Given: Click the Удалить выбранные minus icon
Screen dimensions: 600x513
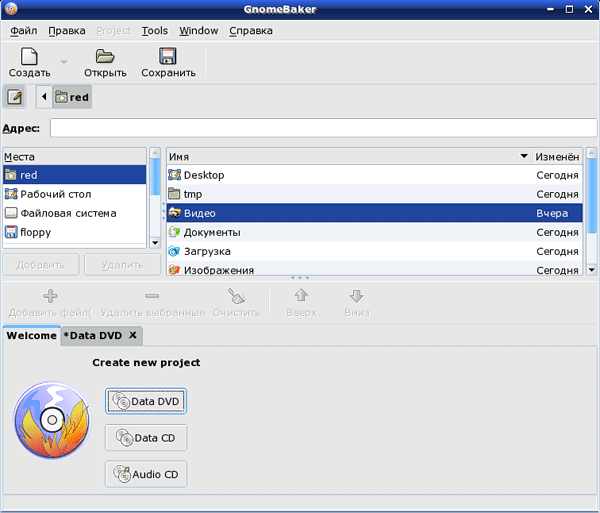Looking at the screenshot, I should [152, 296].
